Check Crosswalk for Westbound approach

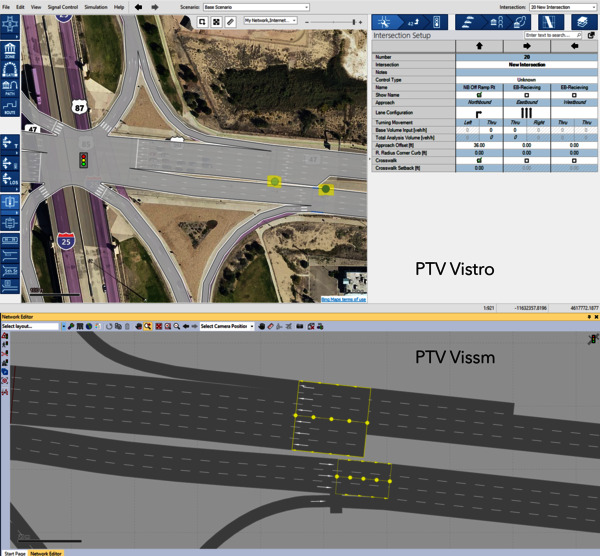click(x=574, y=160)
